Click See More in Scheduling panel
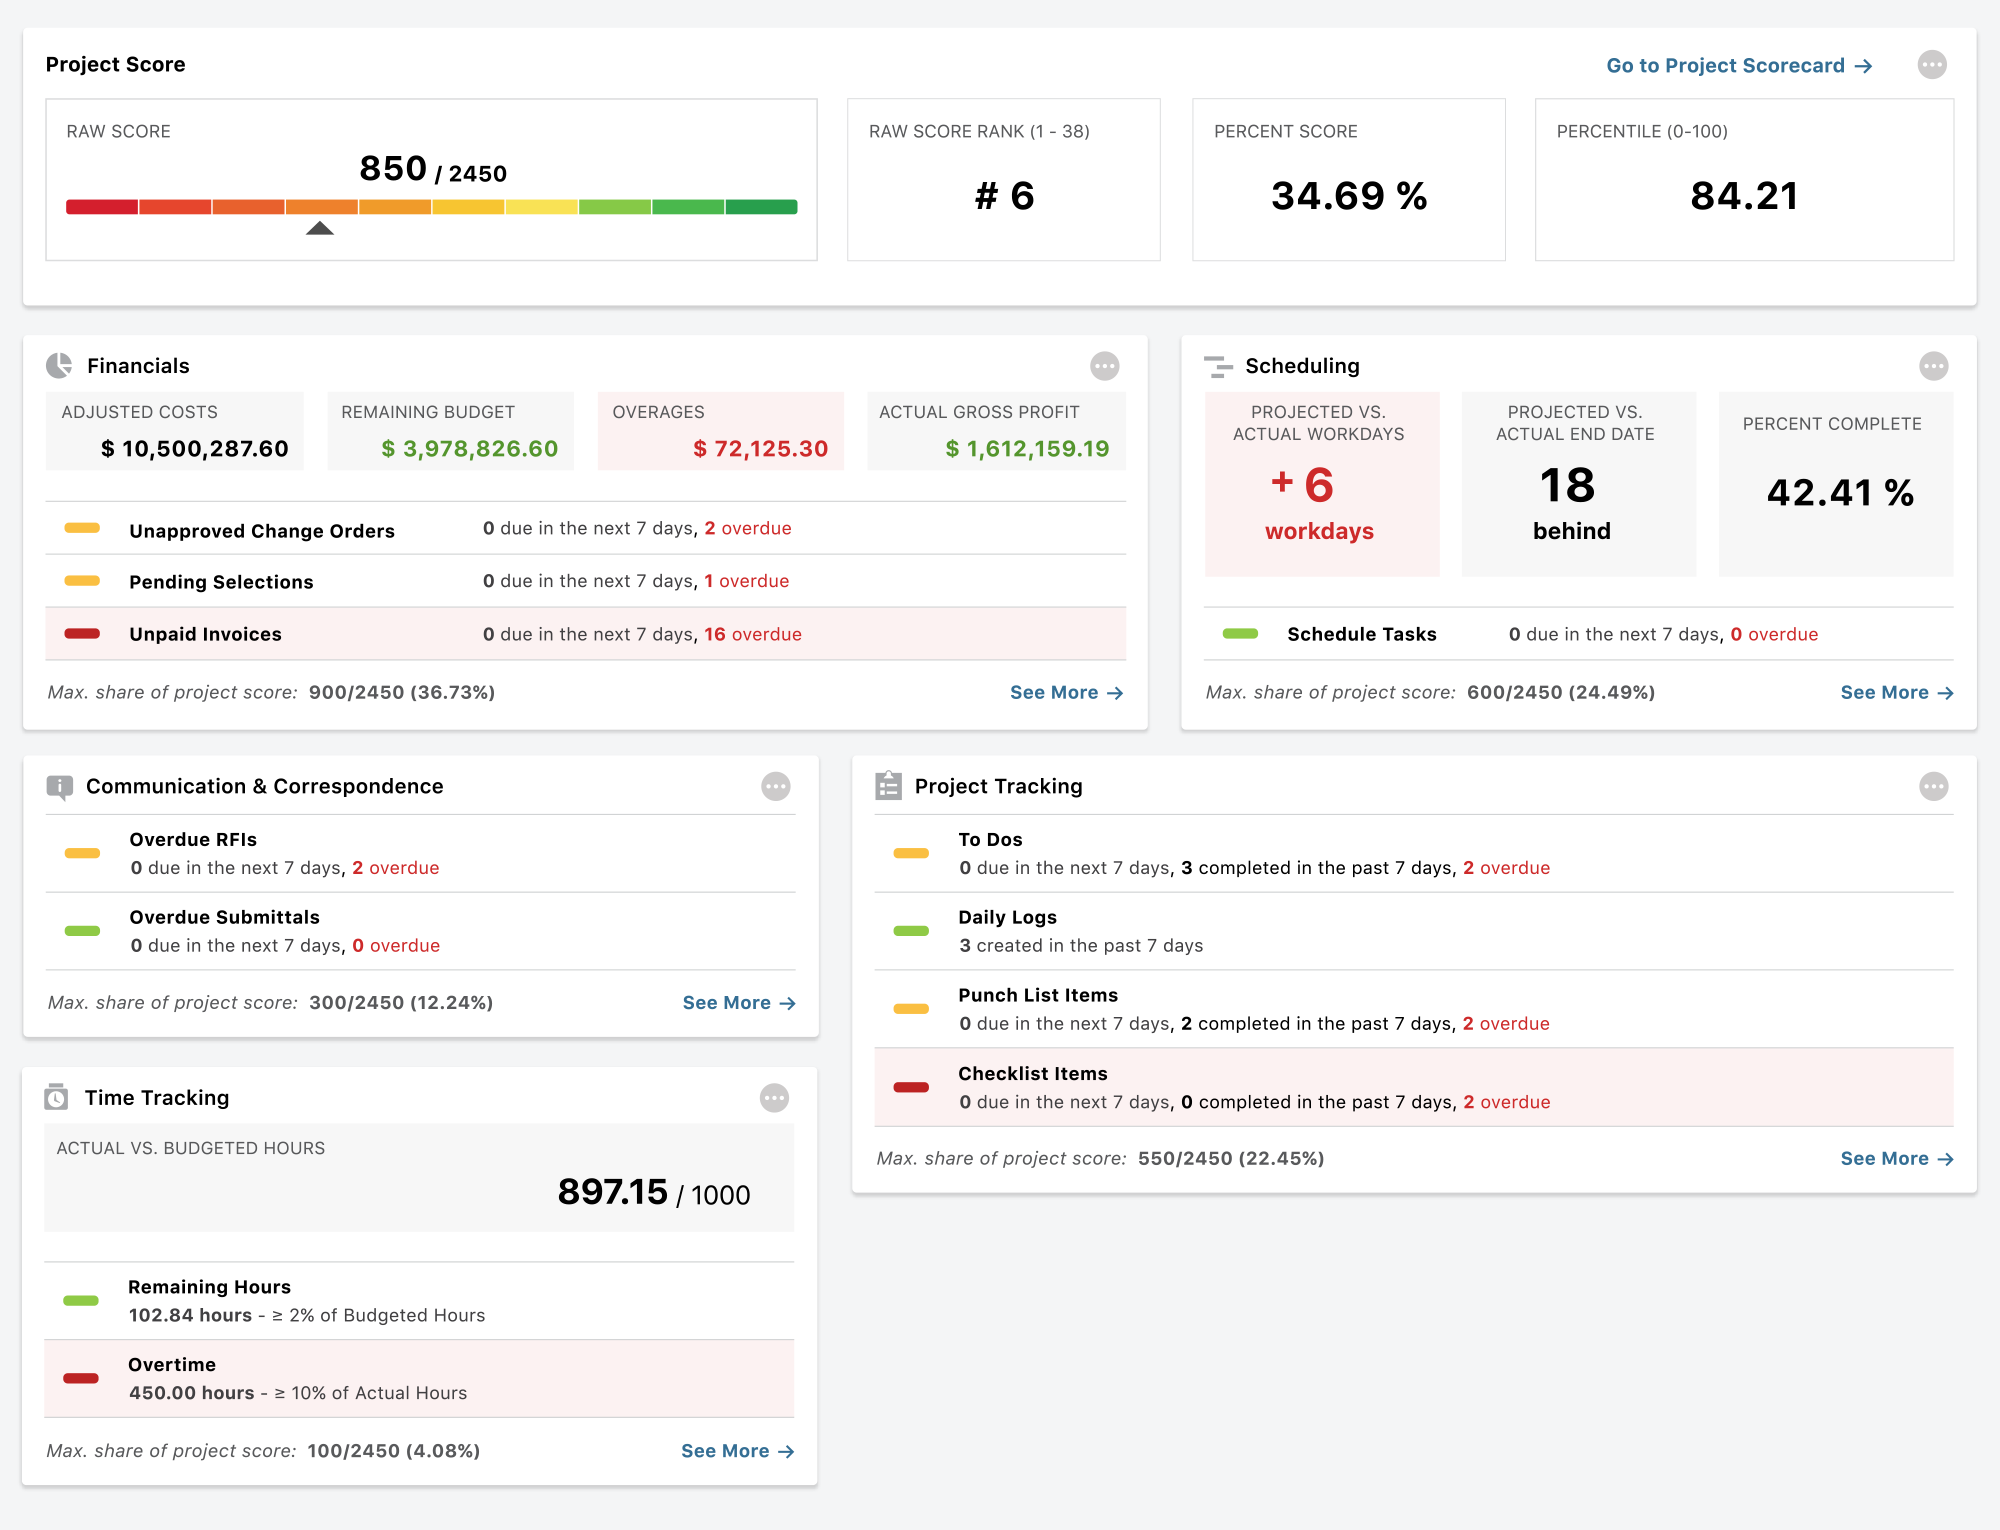The width and height of the screenshot is (2000, 1530). [x=1896, y=693]
